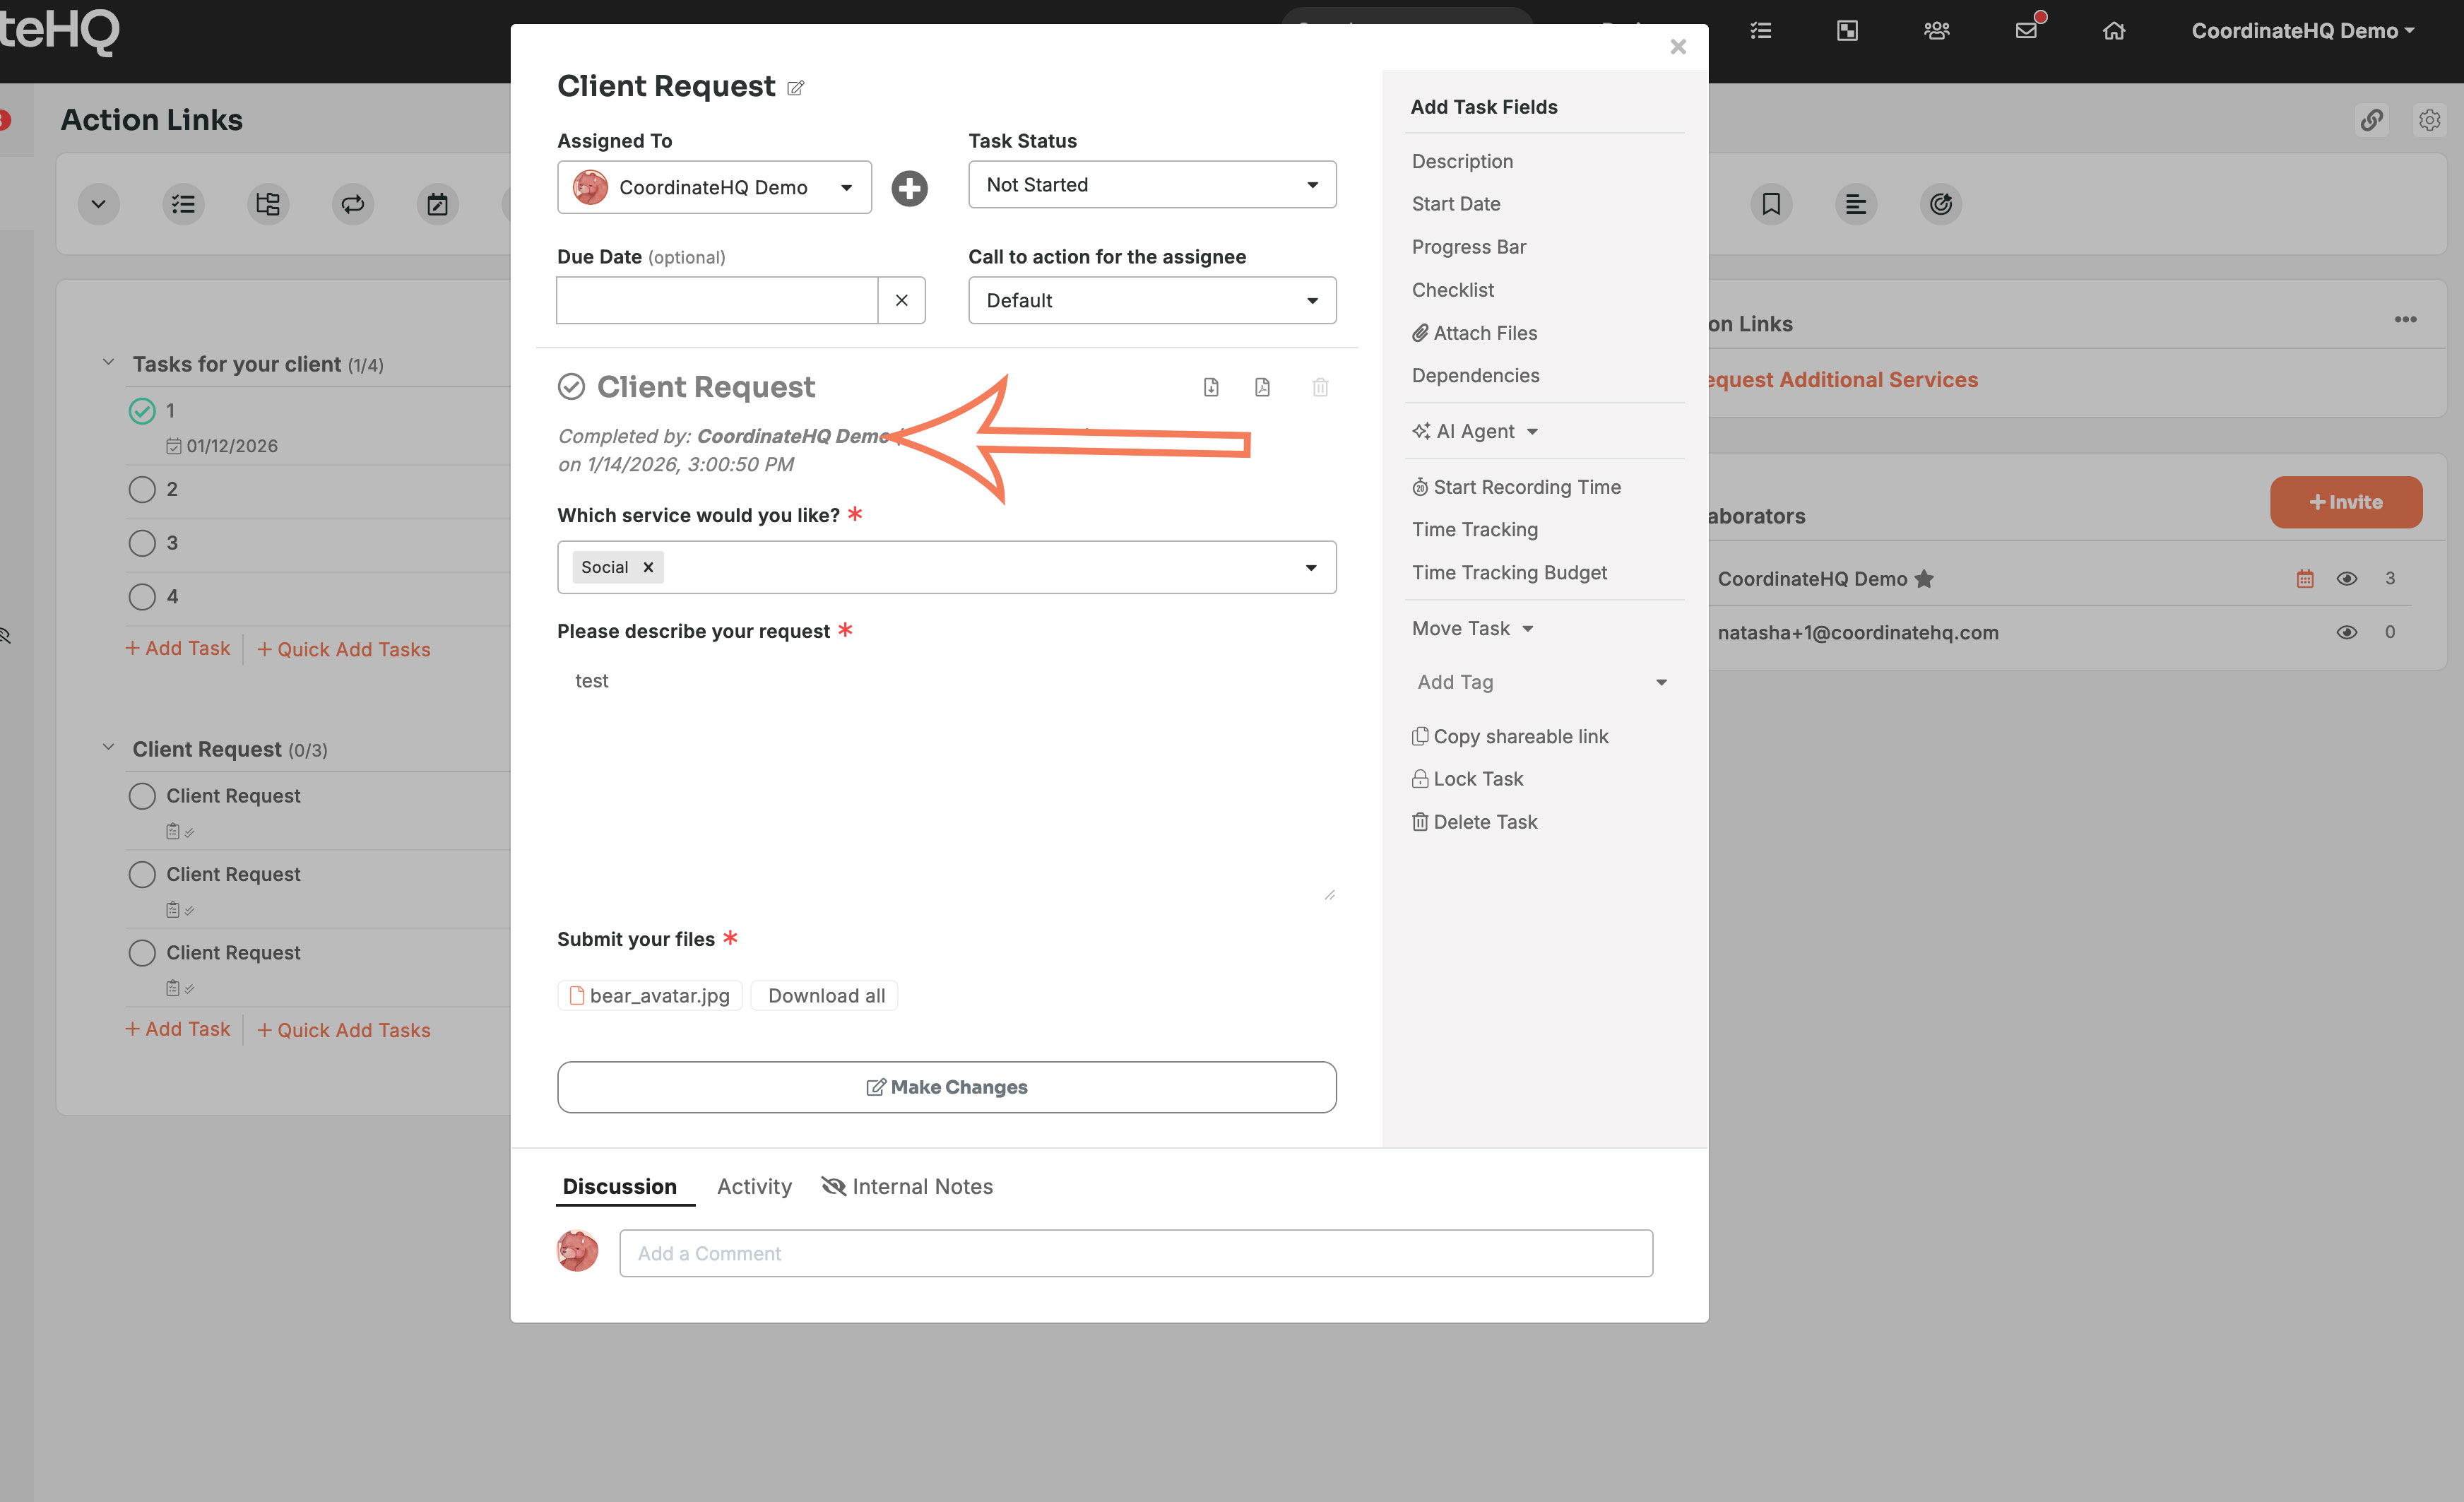Click the align-left lines toolbar icon
This screenshot has height=1502, width=2464.
1856,204
